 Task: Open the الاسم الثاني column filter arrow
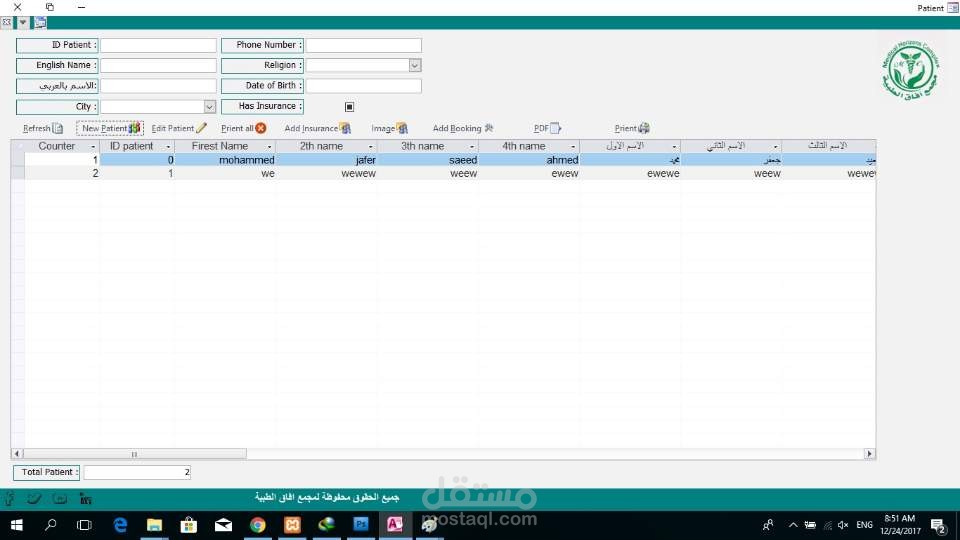coord(775,147)
